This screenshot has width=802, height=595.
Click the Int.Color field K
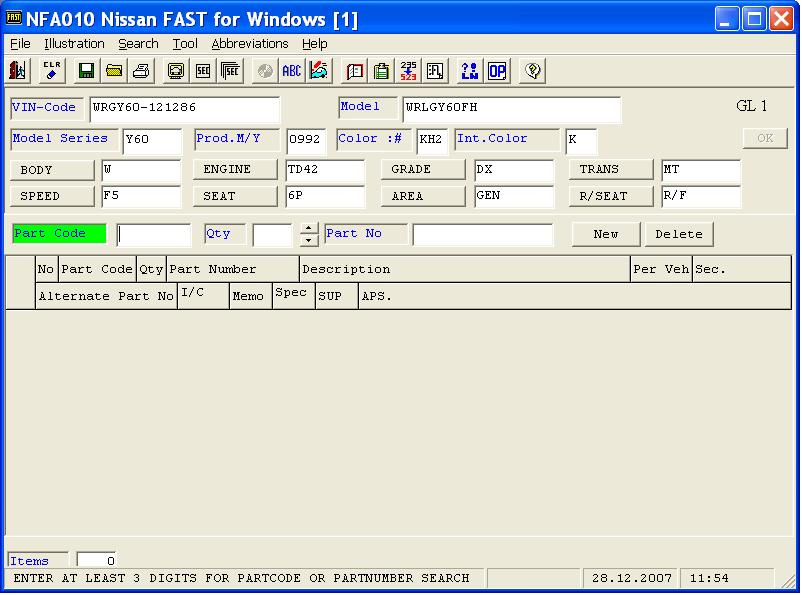(x=581, y=141)
